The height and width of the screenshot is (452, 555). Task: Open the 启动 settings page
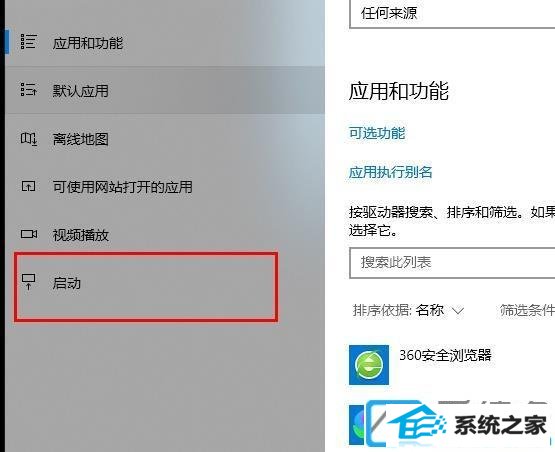tap(146, 286)
